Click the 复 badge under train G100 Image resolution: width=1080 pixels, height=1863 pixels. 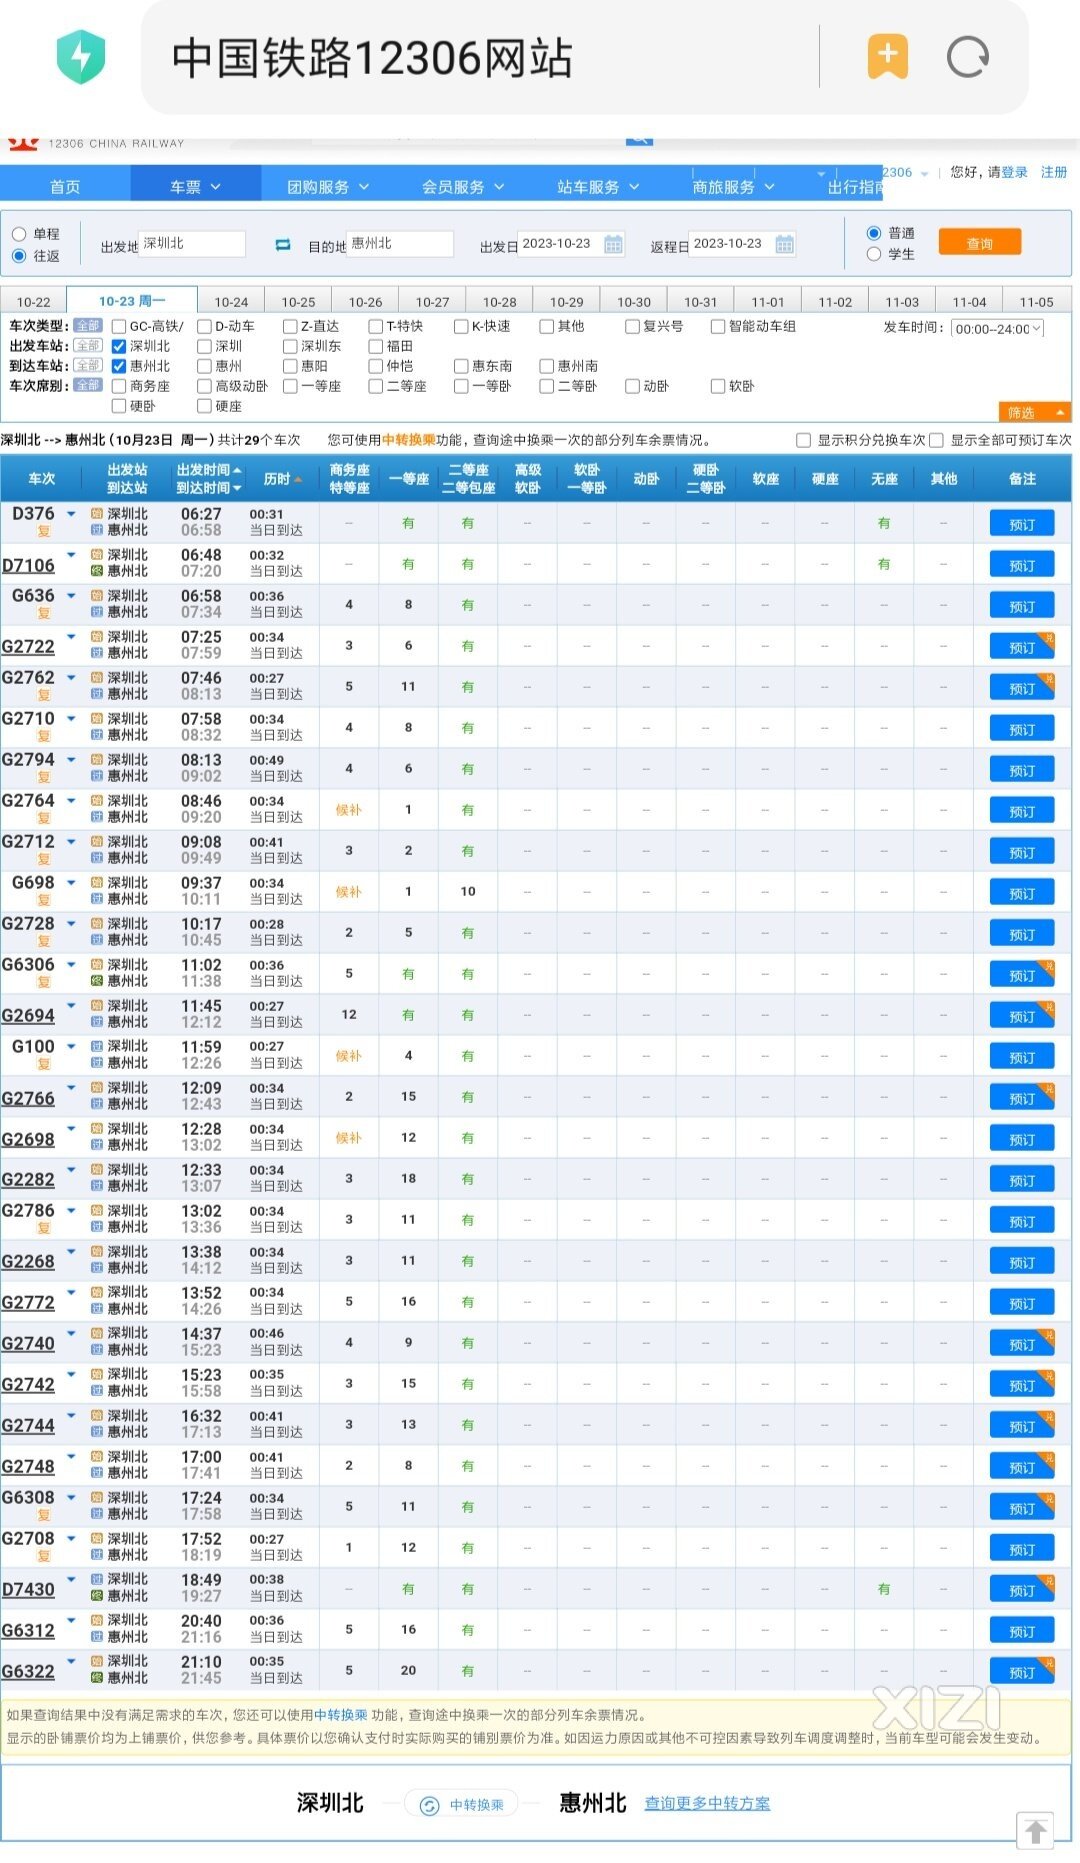click(44, 1065)
